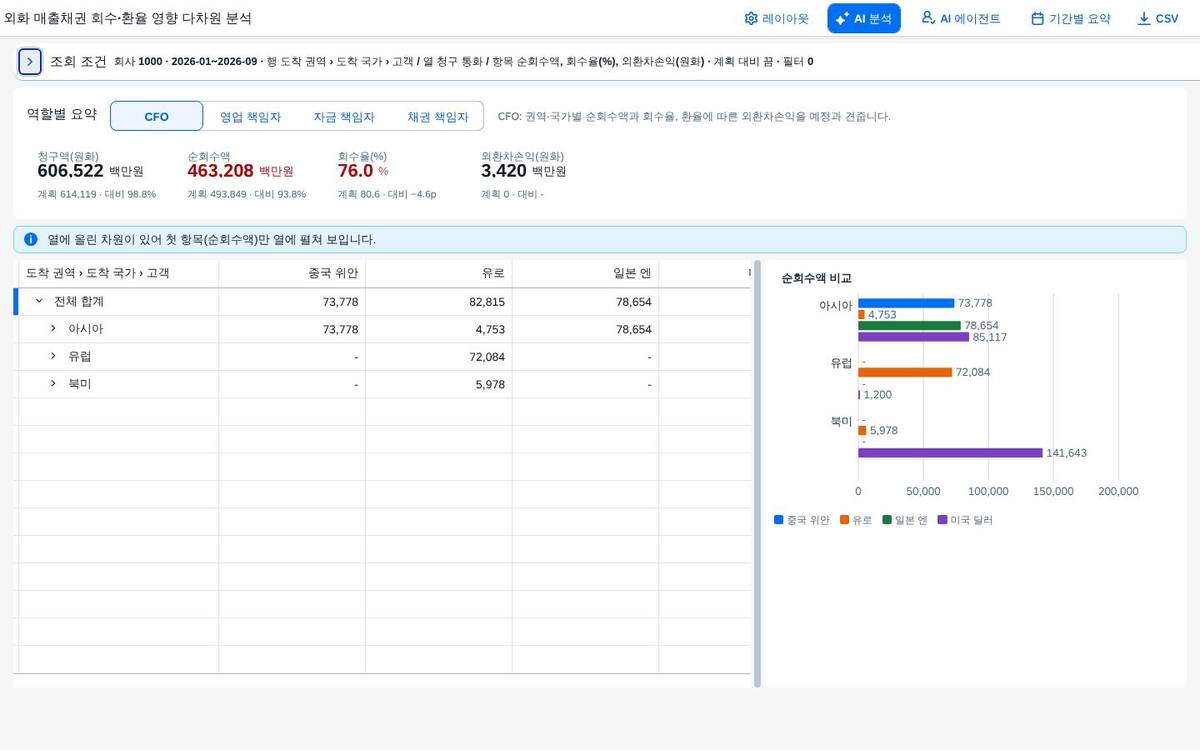The height and width of the screenshot is (750, 1200).
Task: Run the AI 분석 analysis
Action: (x=864, y=18)
